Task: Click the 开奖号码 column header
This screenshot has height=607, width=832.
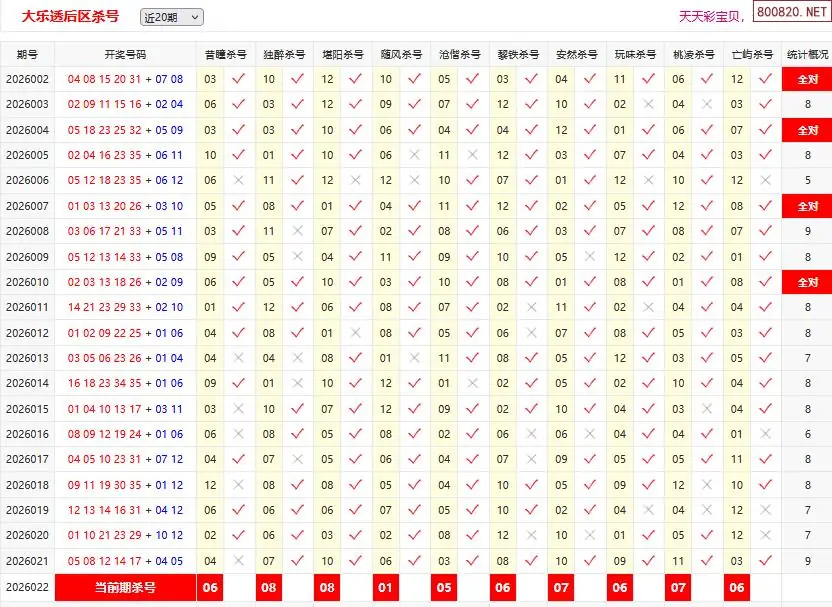Action: click(x=125, y=54)
